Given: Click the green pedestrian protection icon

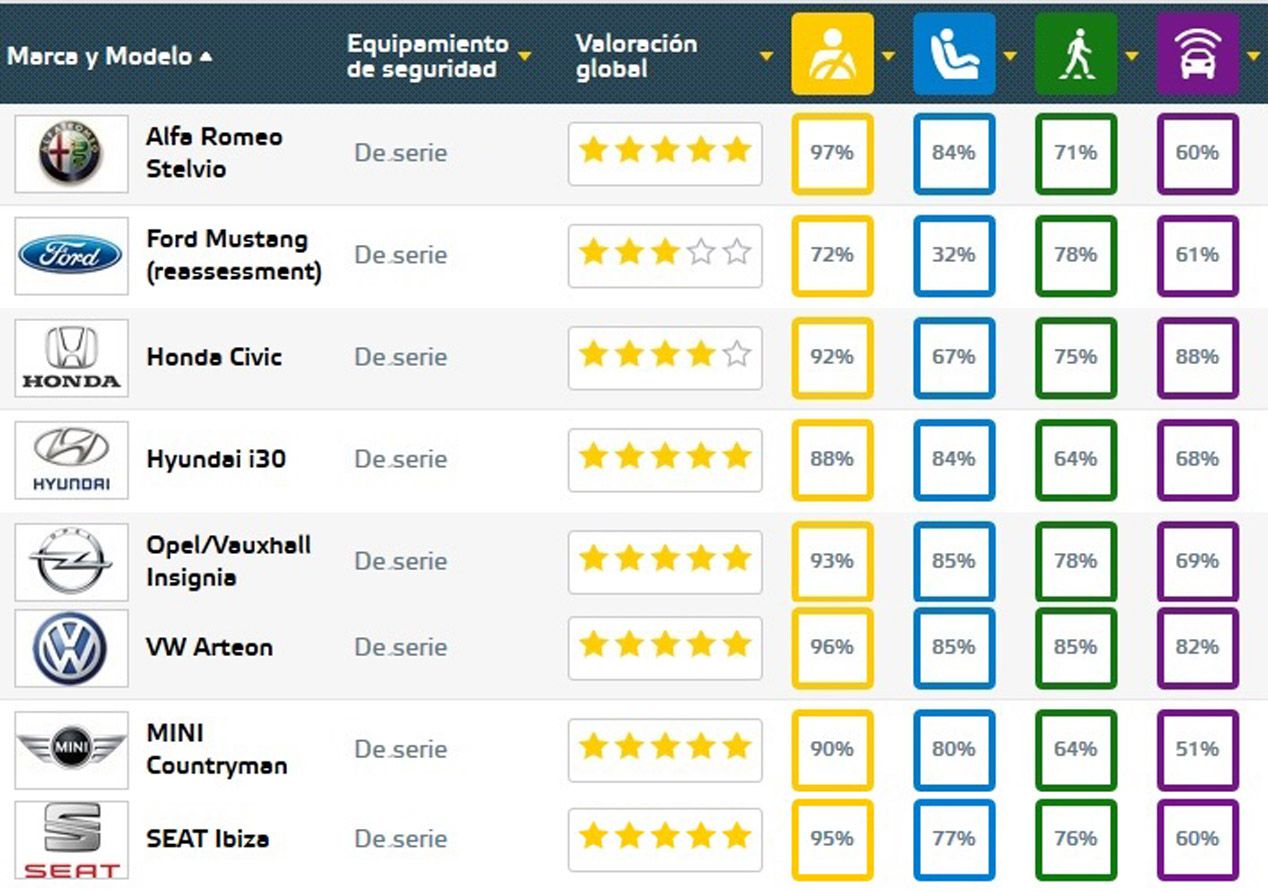Looking at the screenshot, I should click(1076, 54).
